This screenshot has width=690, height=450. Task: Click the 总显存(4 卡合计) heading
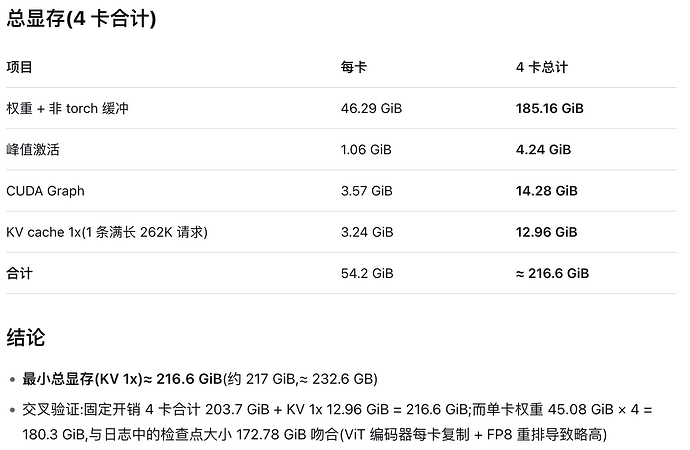[81, 19]
